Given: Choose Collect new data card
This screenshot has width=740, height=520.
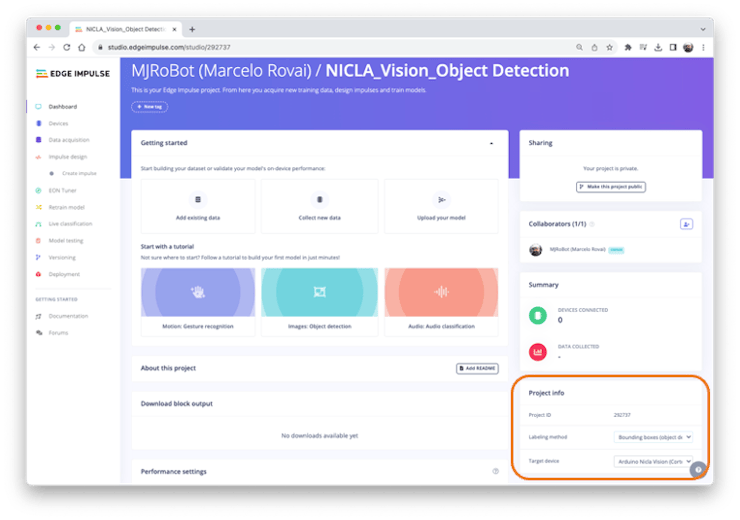Looking at the screenshot, I should point(320,206).
